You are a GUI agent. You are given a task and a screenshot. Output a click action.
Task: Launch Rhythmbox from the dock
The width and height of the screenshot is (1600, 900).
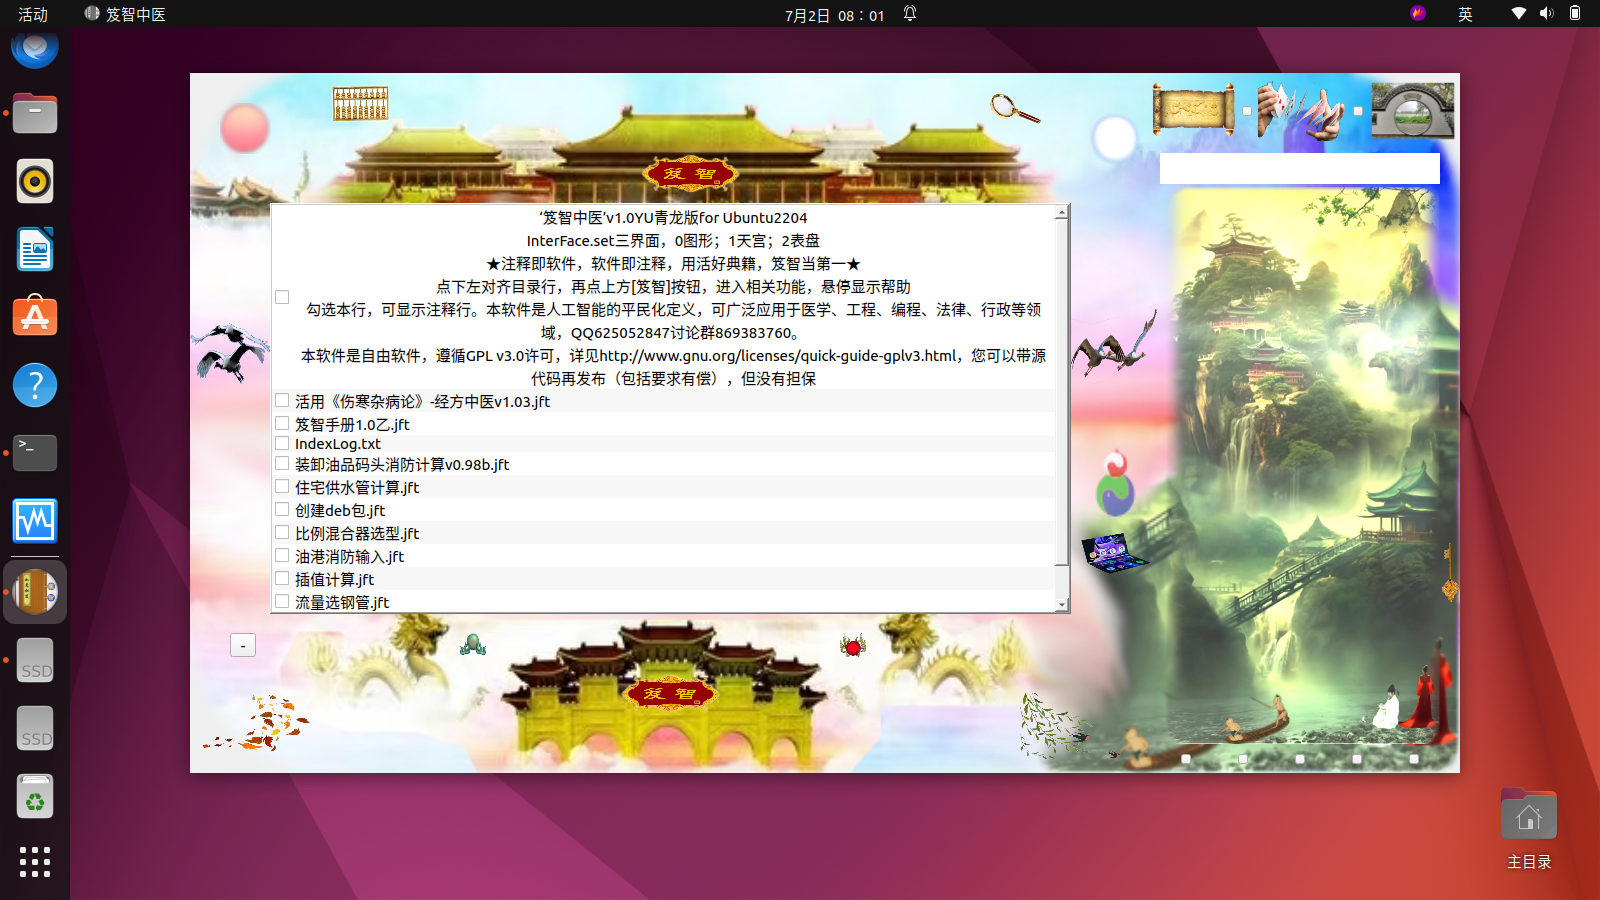tap(35, 181)
